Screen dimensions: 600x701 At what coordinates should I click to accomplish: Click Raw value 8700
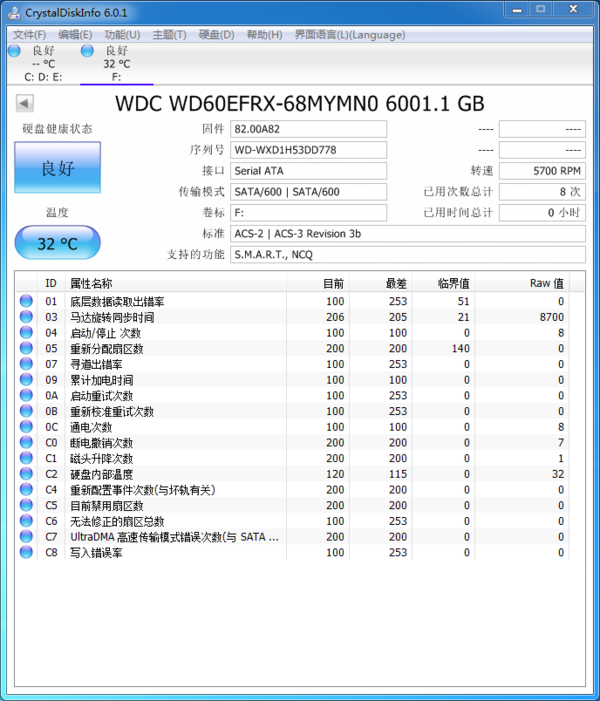tap(552, 317)
